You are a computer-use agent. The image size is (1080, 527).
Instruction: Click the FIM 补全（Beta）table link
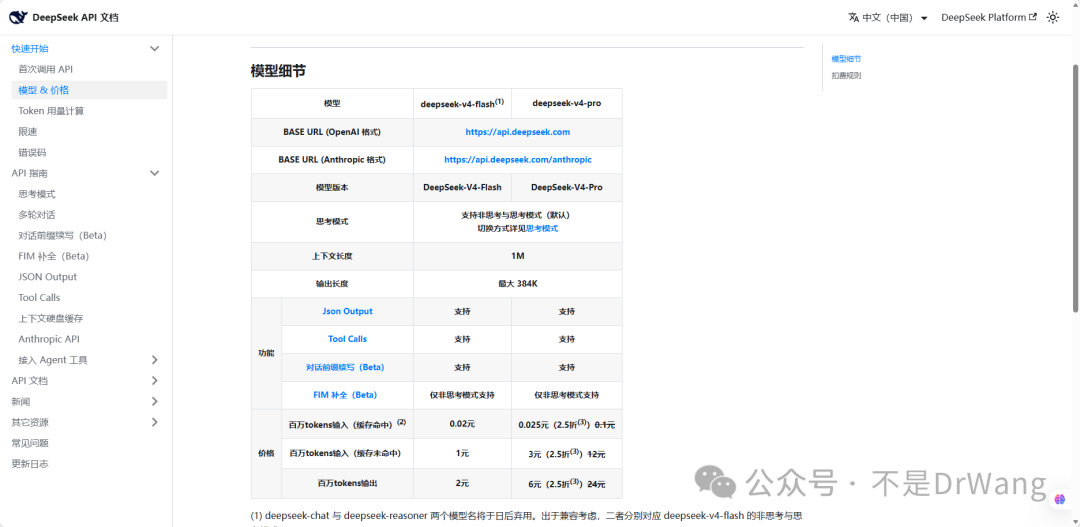[x=345, y=395]
